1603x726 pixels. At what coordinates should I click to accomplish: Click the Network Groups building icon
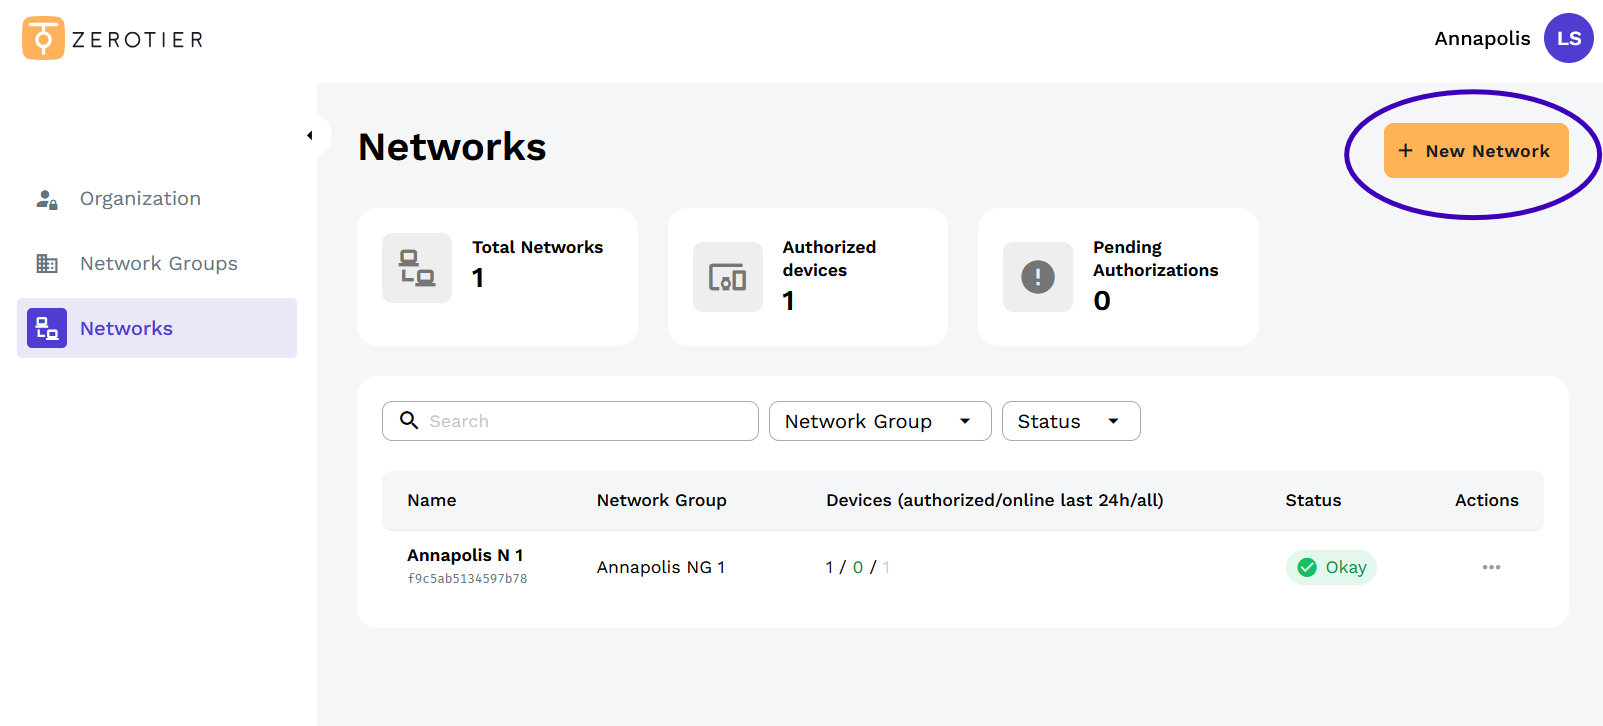47,263
